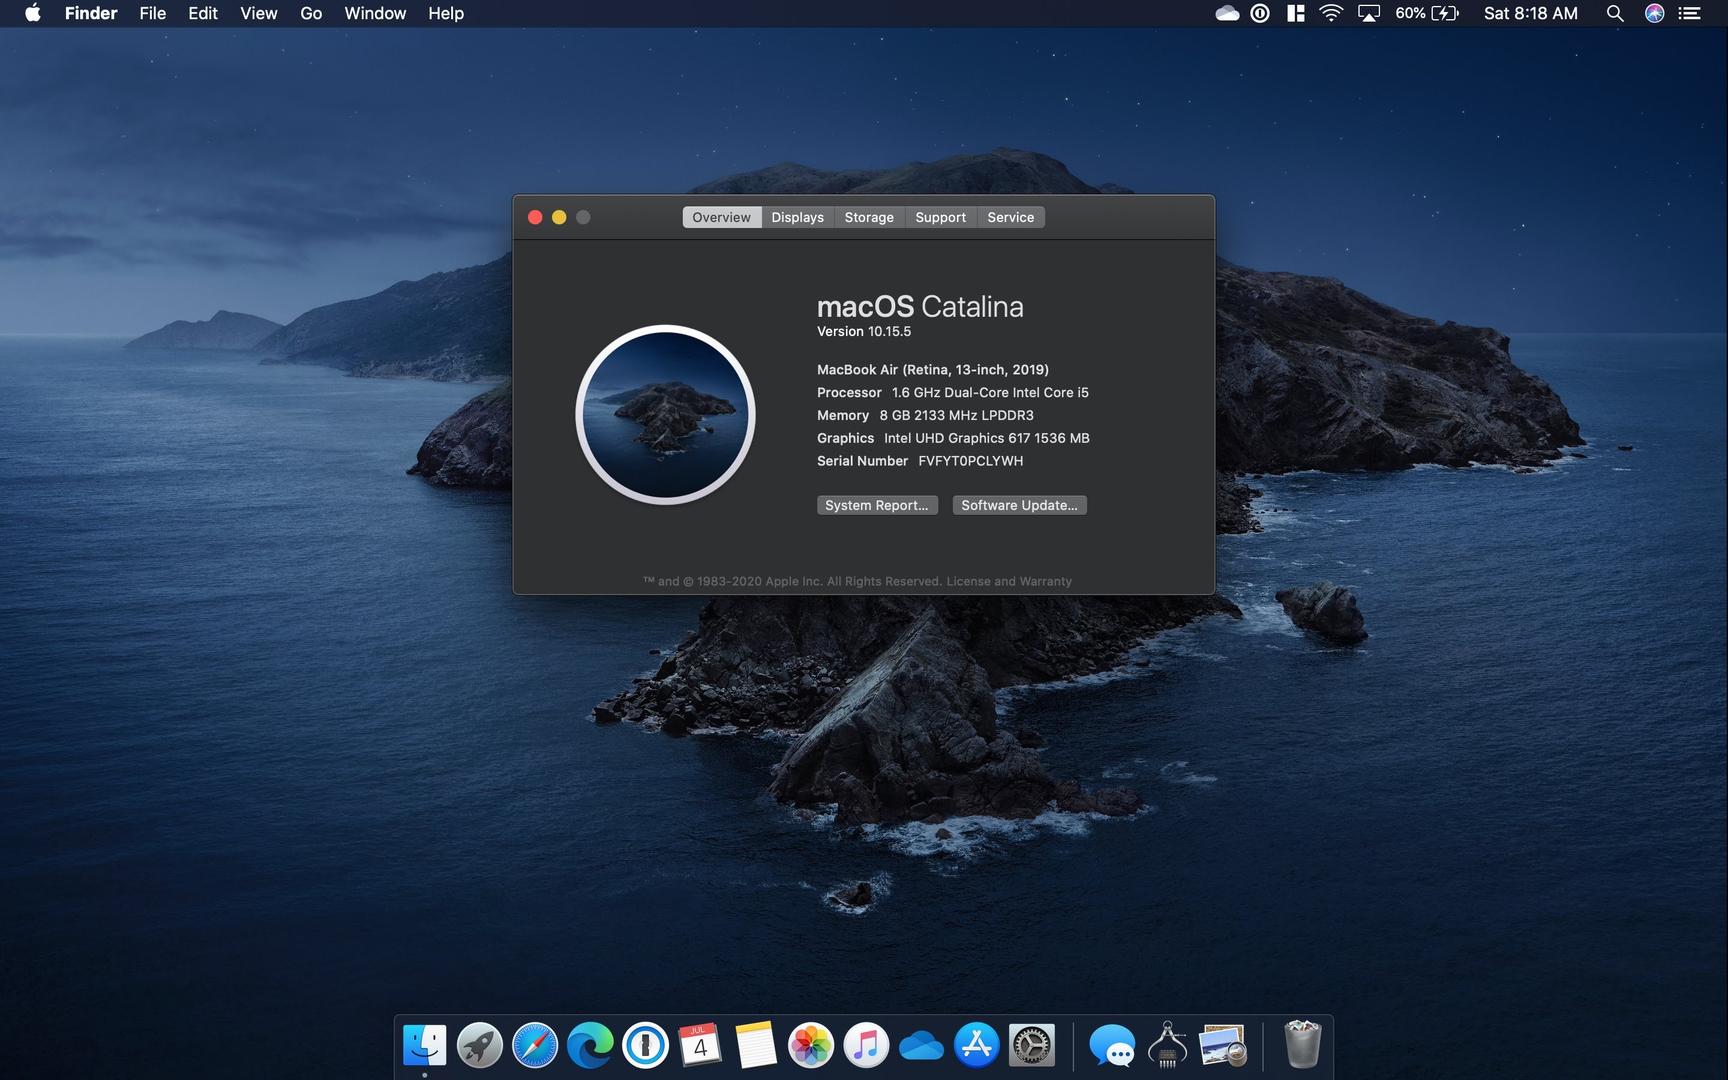
Task: Click the macOS Catalina heading
Action: click(x=920, y=306)
